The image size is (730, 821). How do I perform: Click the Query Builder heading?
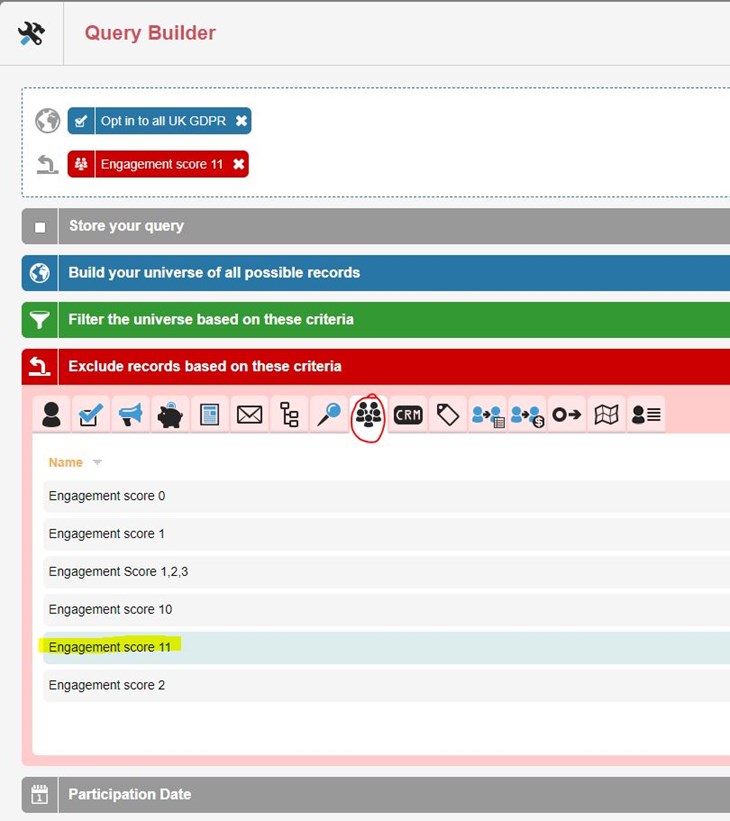(x=150, y=33)
